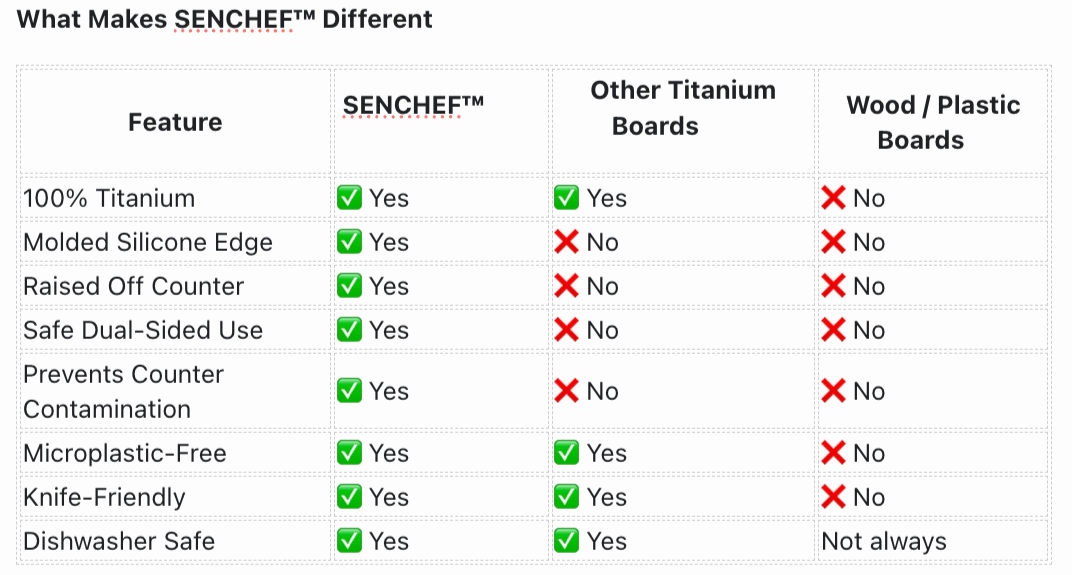
Task: Click the SENCHEF checkmark for Safe Dual-Sided Use
Action: pos(349,330)
